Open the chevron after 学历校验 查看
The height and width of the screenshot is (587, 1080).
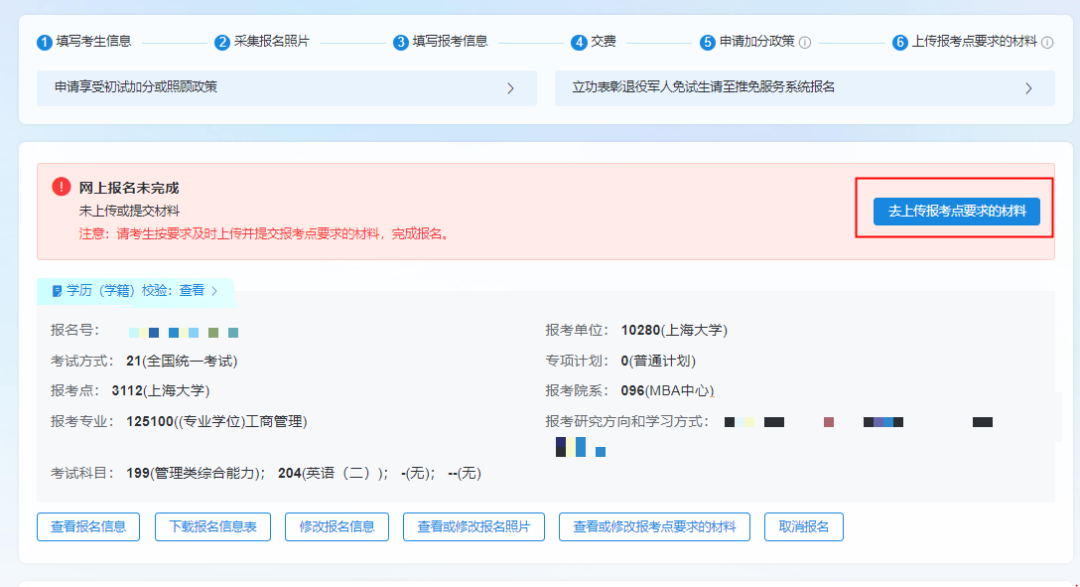(215, 291)
